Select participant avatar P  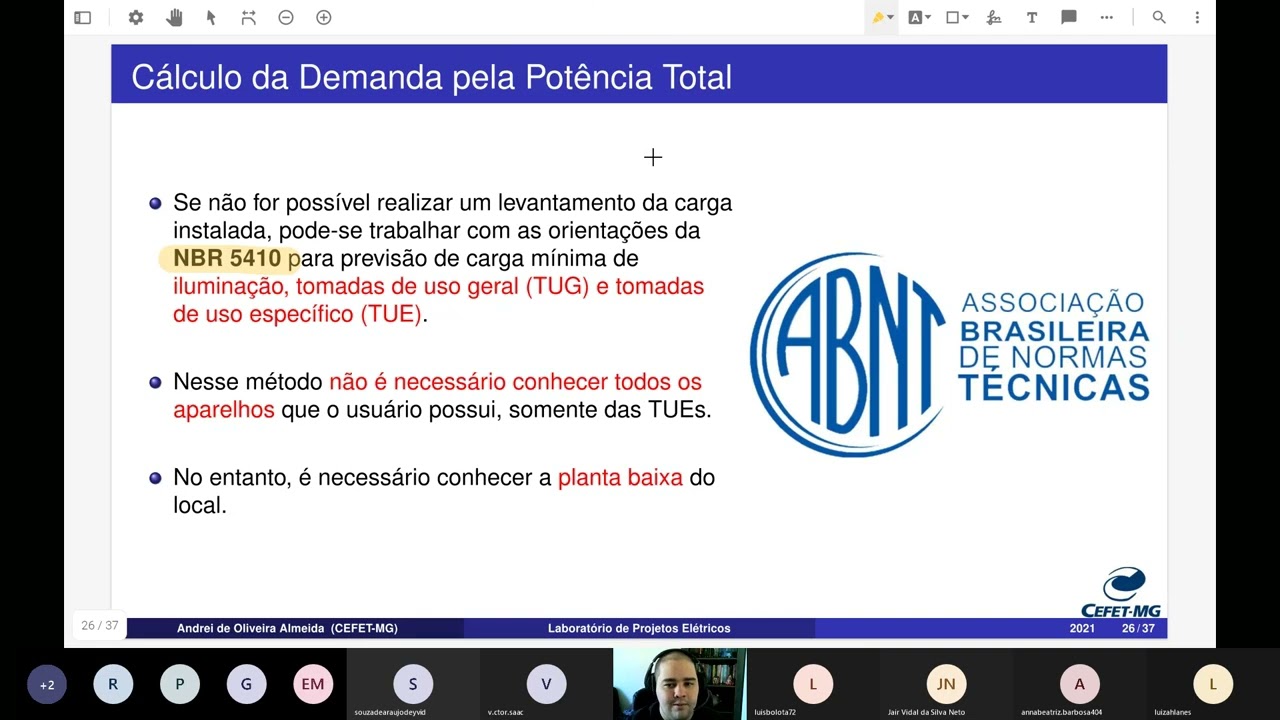180,684
